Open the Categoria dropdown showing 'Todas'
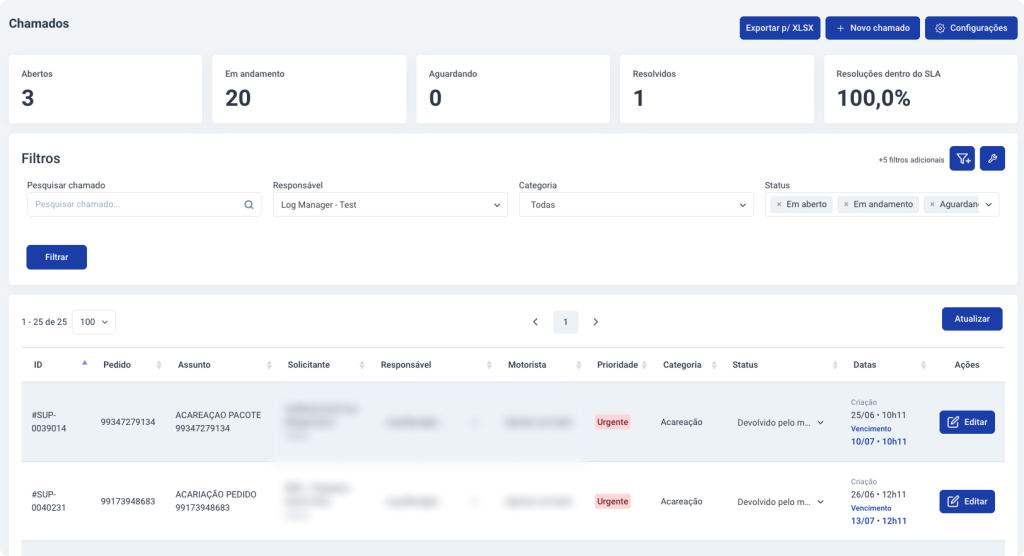 tap(636, 204)
